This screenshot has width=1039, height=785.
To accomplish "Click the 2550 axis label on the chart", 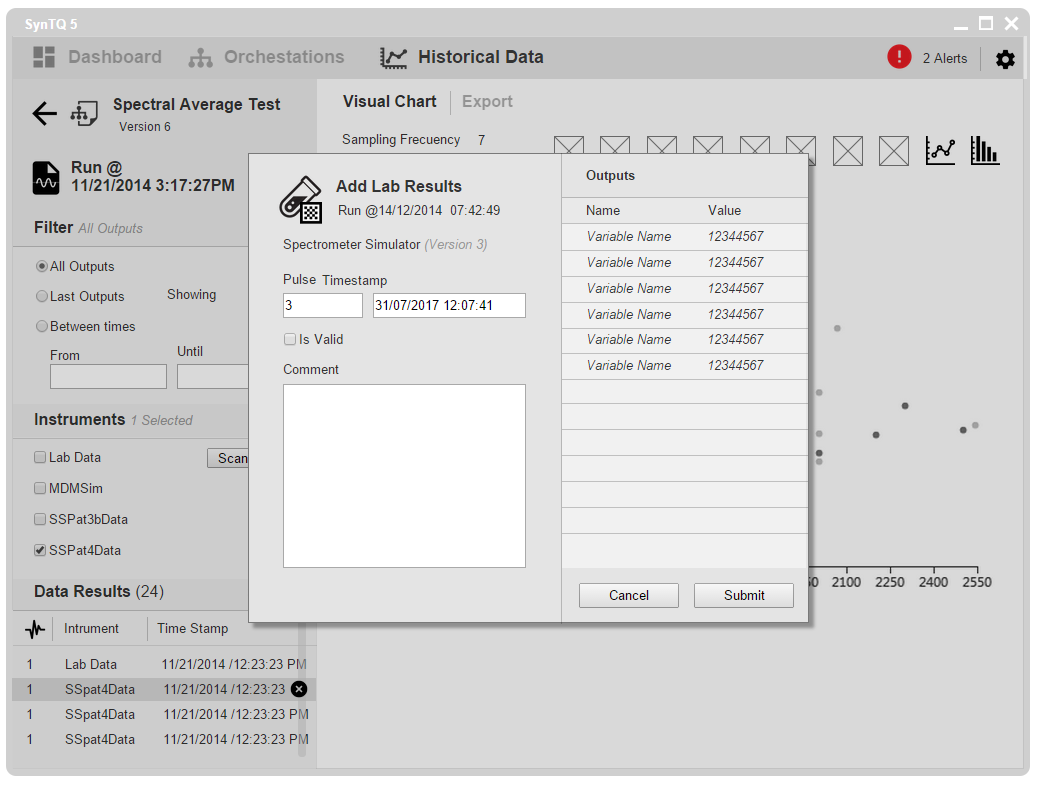I will click(977, 582).
